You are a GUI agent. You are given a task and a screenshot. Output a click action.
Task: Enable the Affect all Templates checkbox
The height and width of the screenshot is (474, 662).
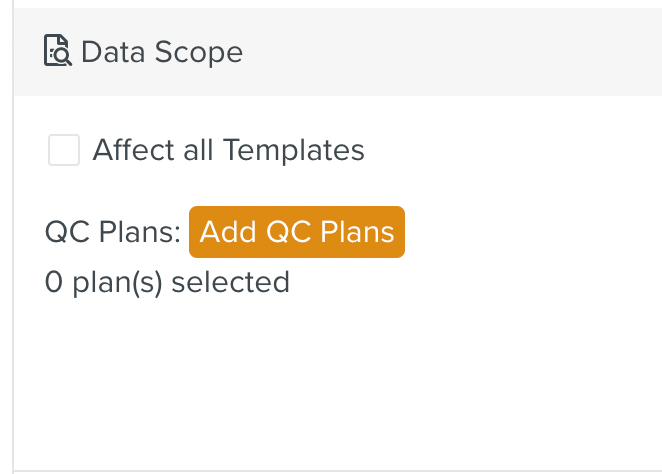point(64,151)
